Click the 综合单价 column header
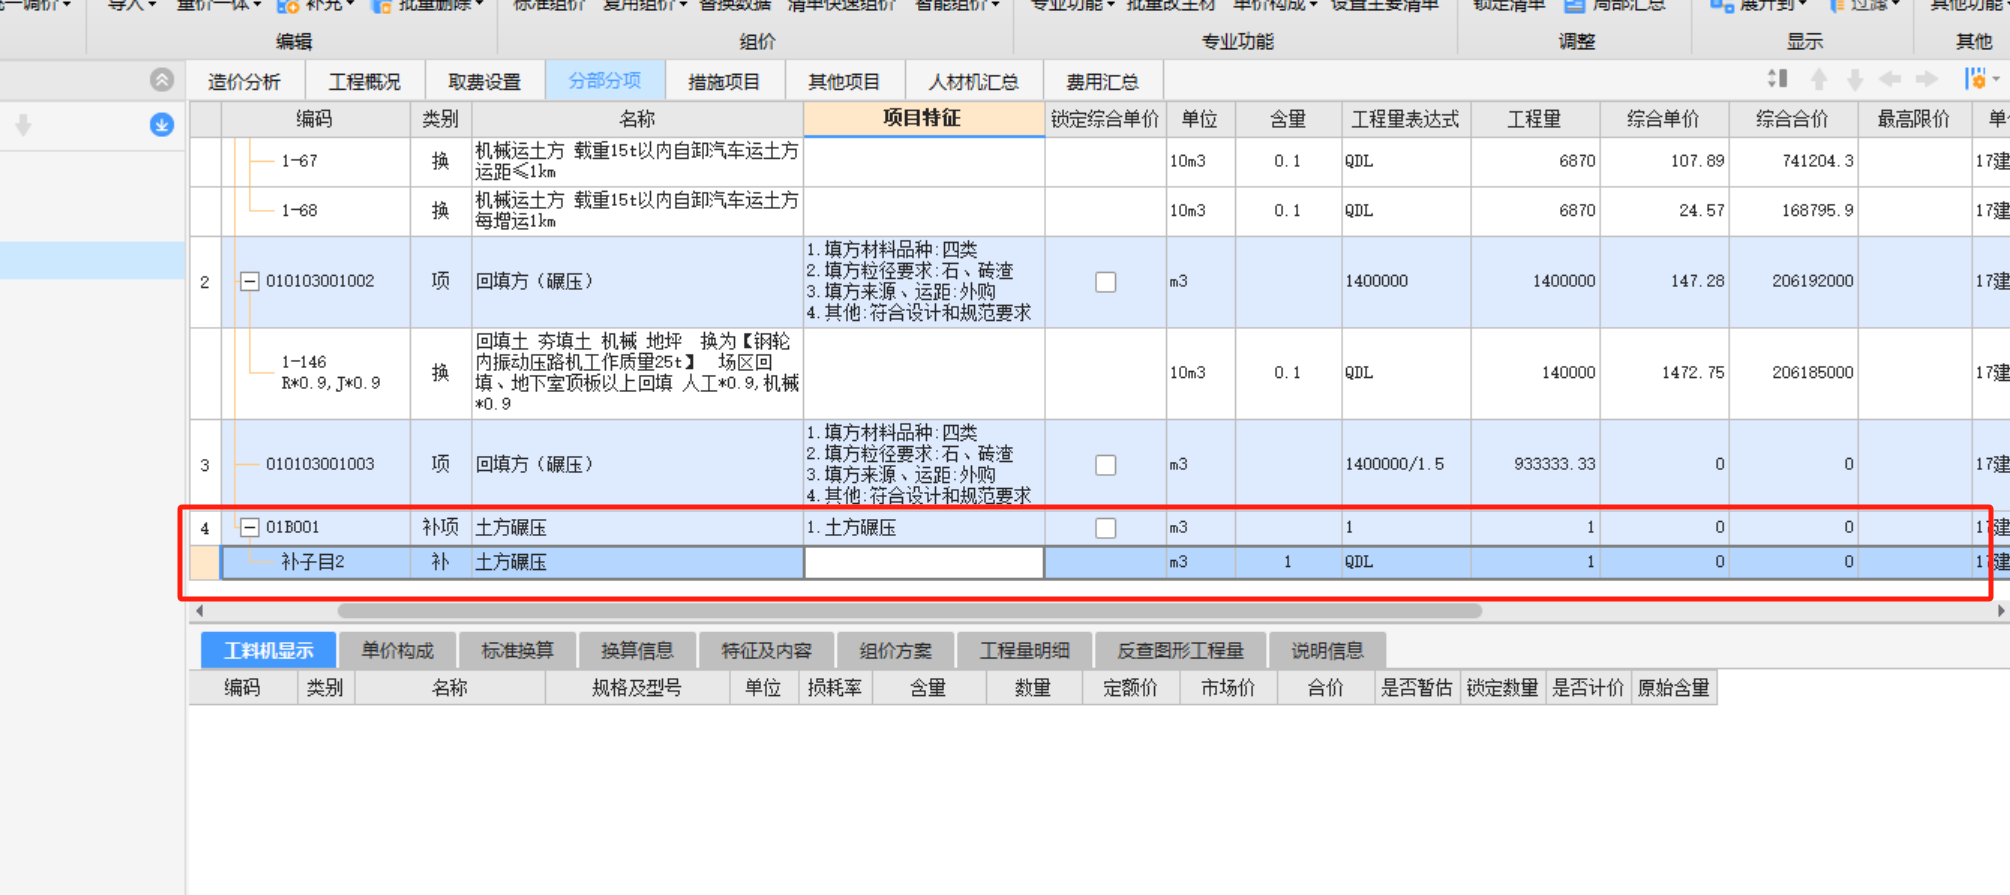Screen dimensions: 2010x895 click(1663, 119)
